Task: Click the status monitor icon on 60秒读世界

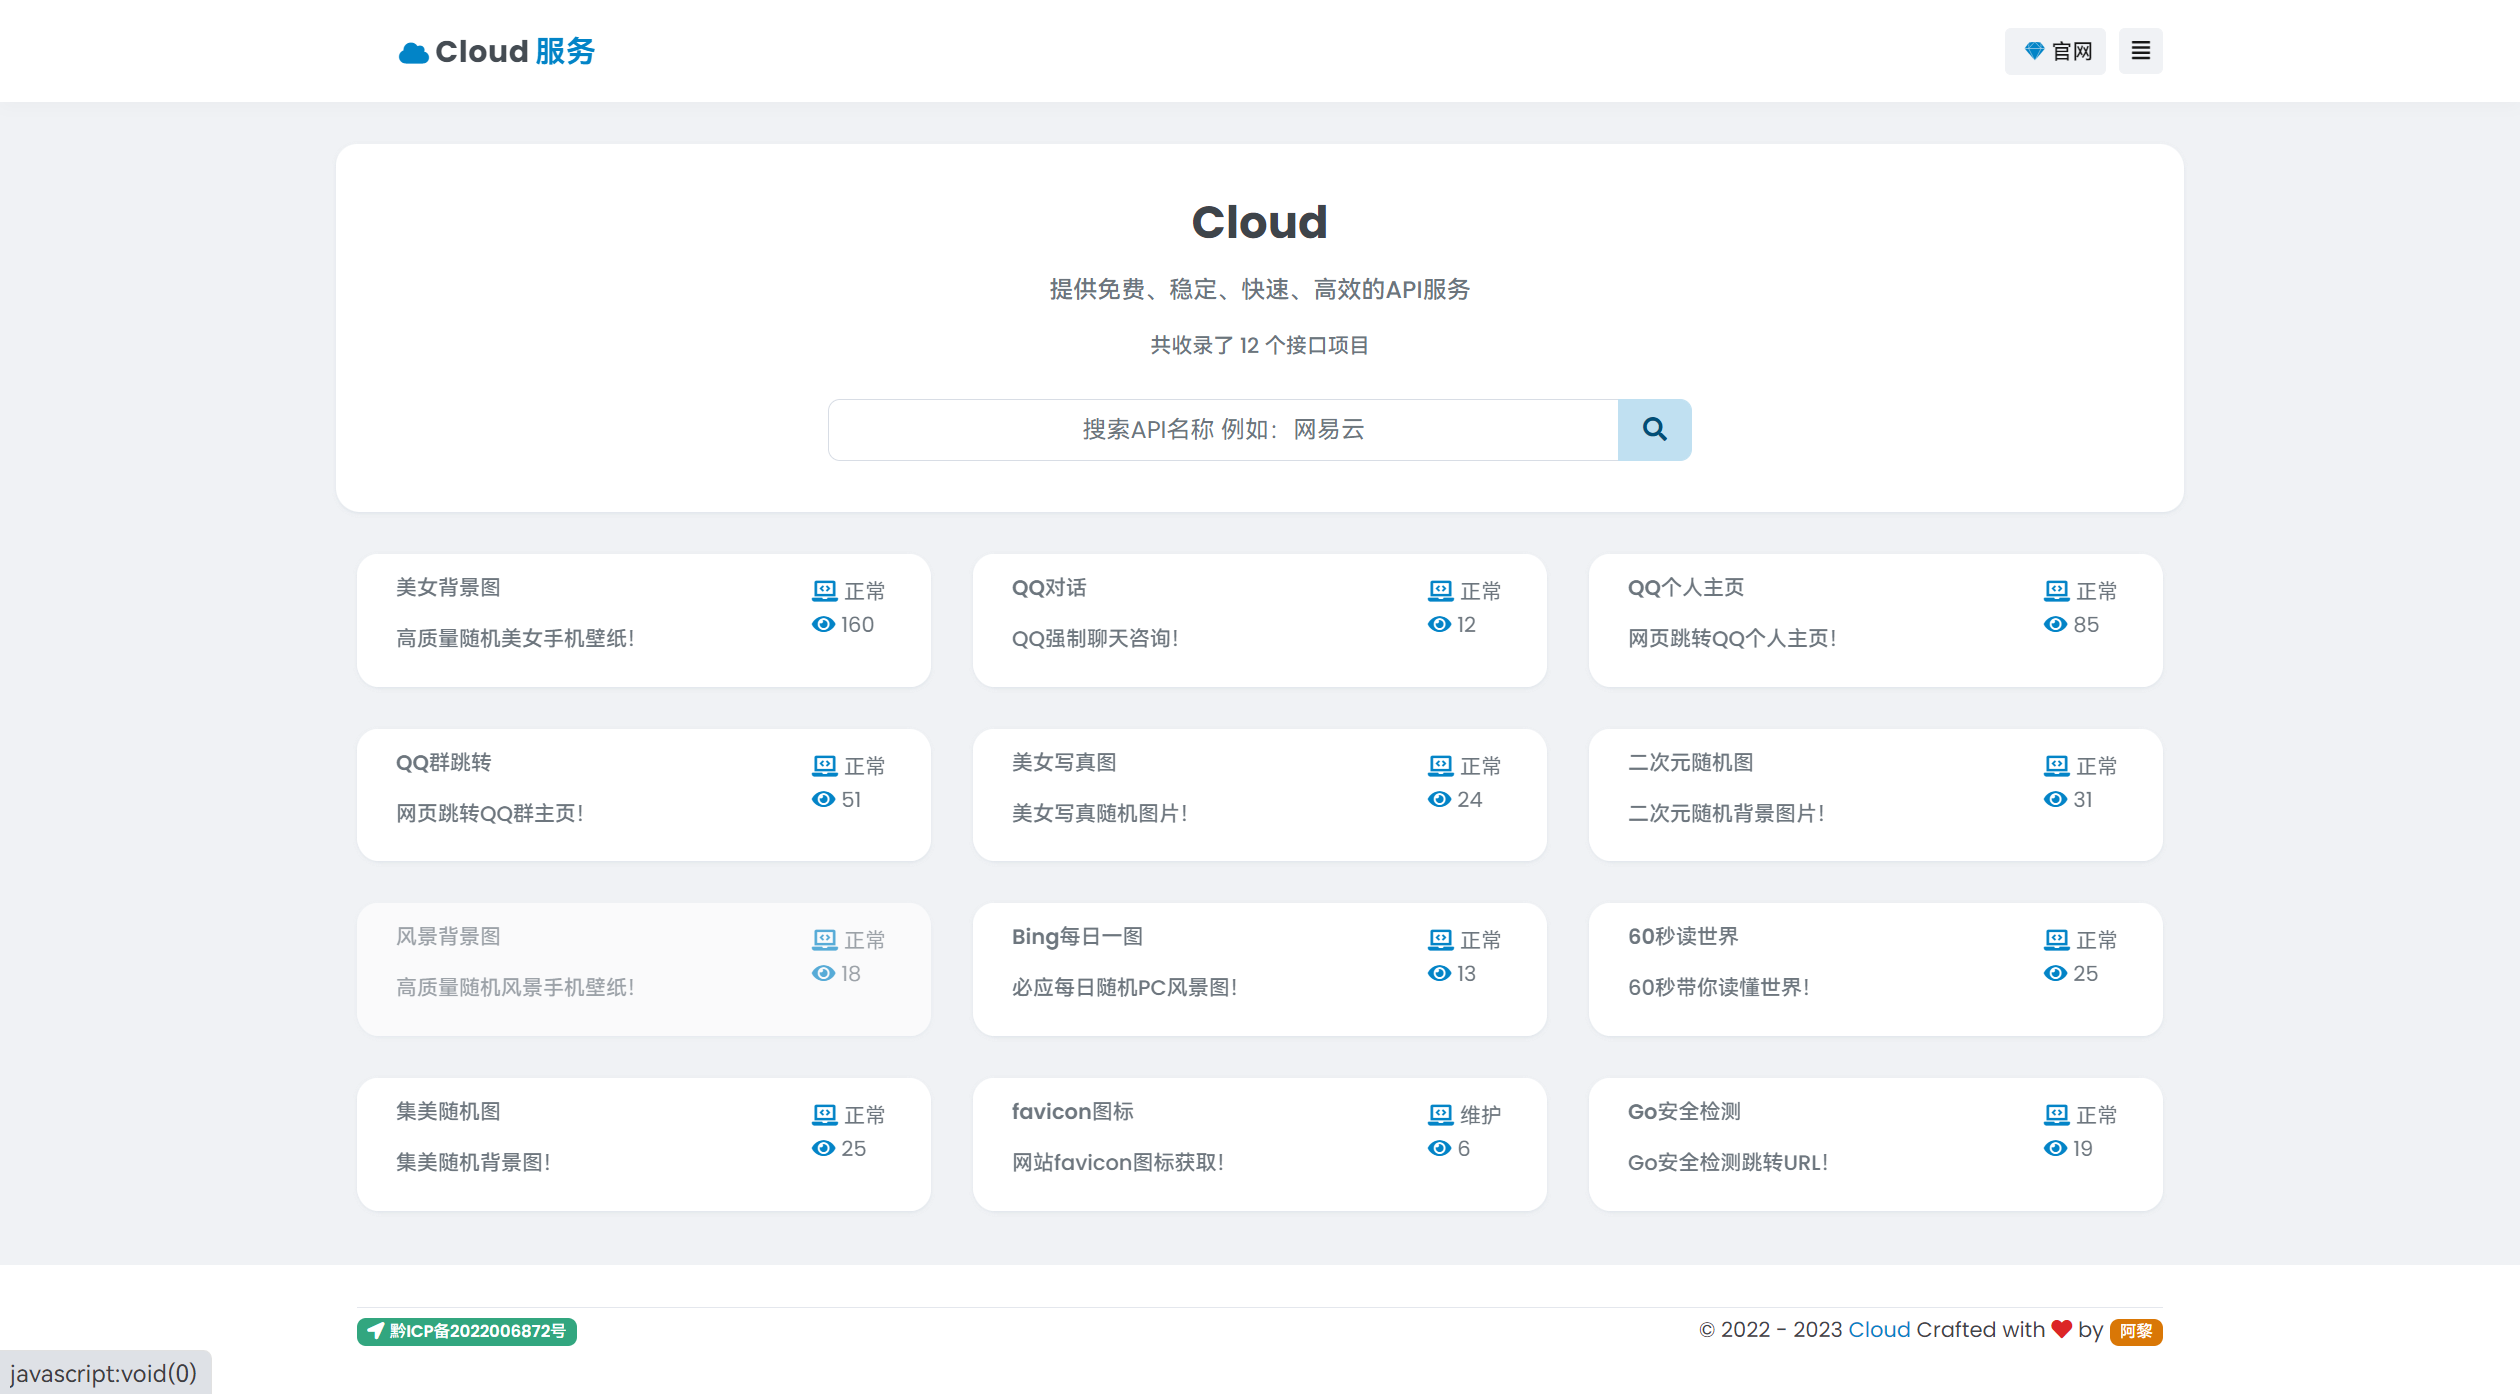Action: (x=2056, y=940)
